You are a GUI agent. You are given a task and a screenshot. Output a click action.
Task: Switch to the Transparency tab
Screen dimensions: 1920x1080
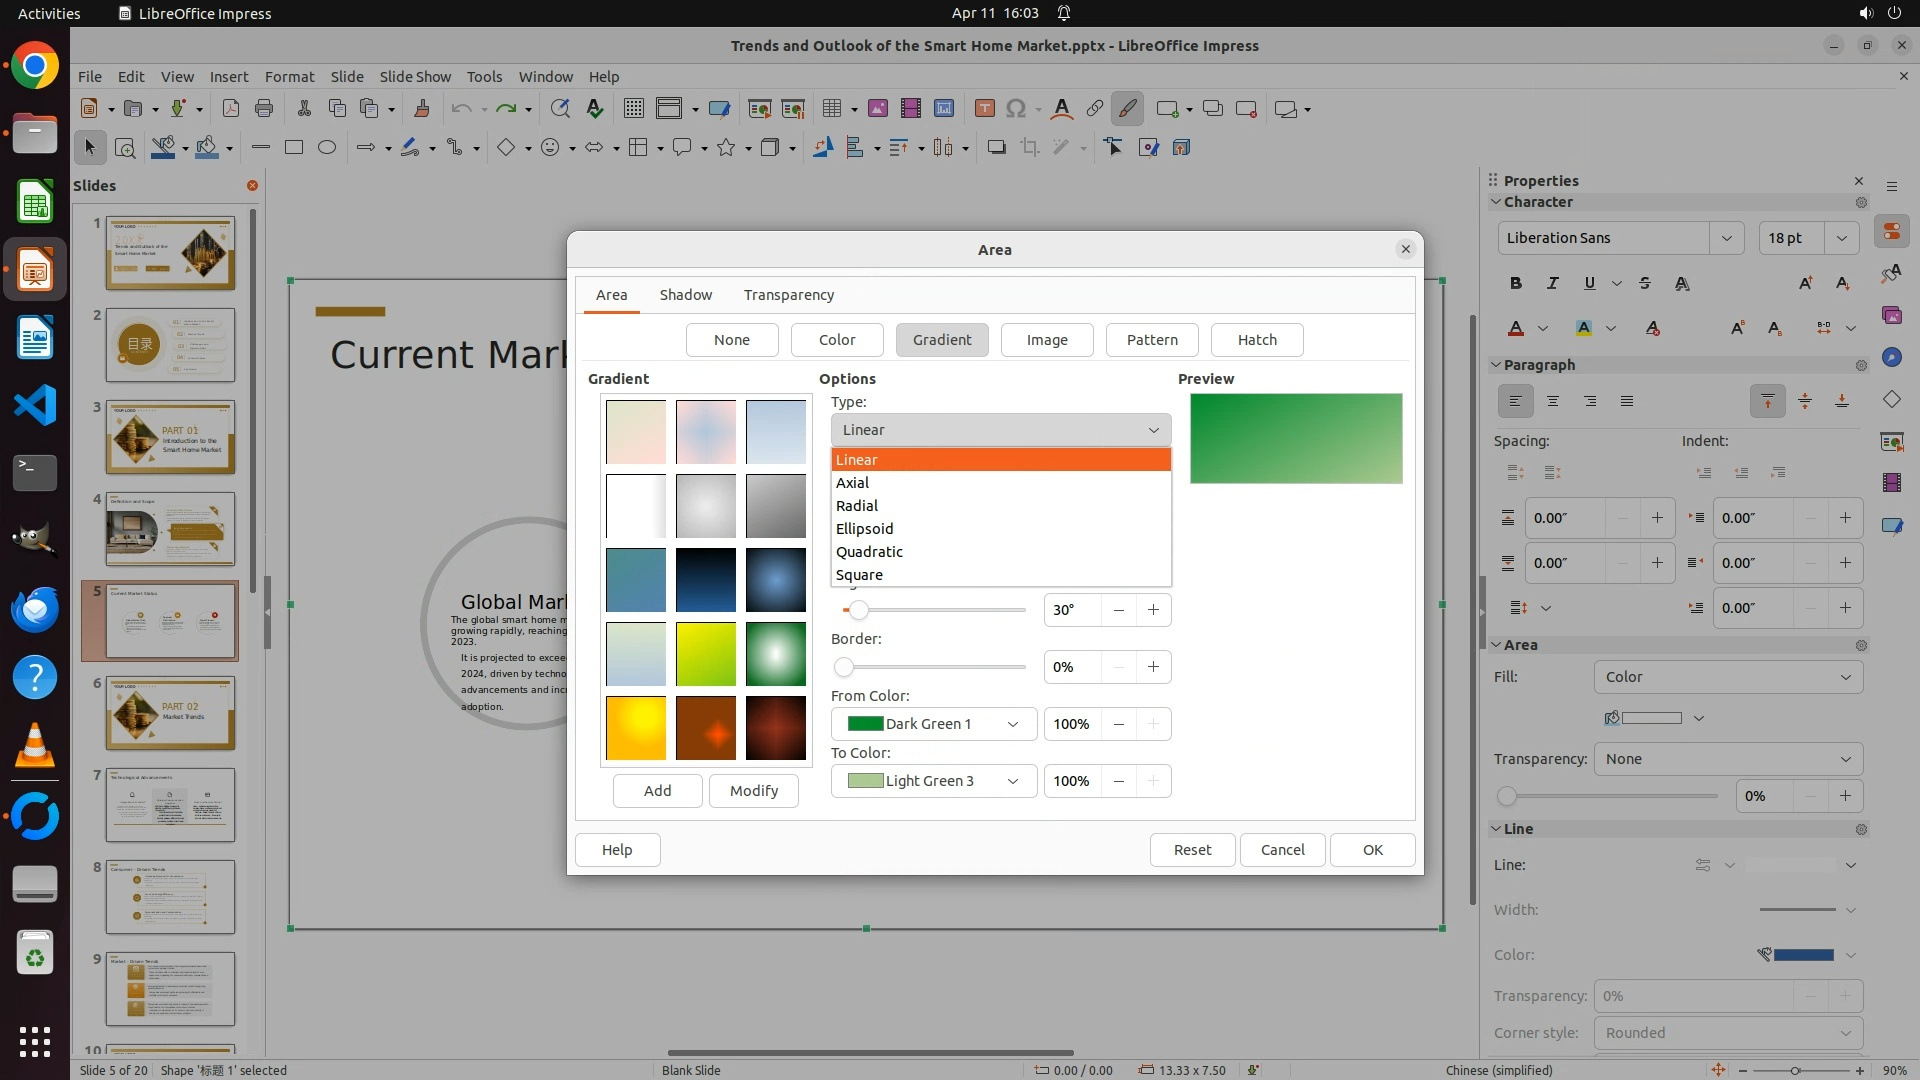click(788, 295)
